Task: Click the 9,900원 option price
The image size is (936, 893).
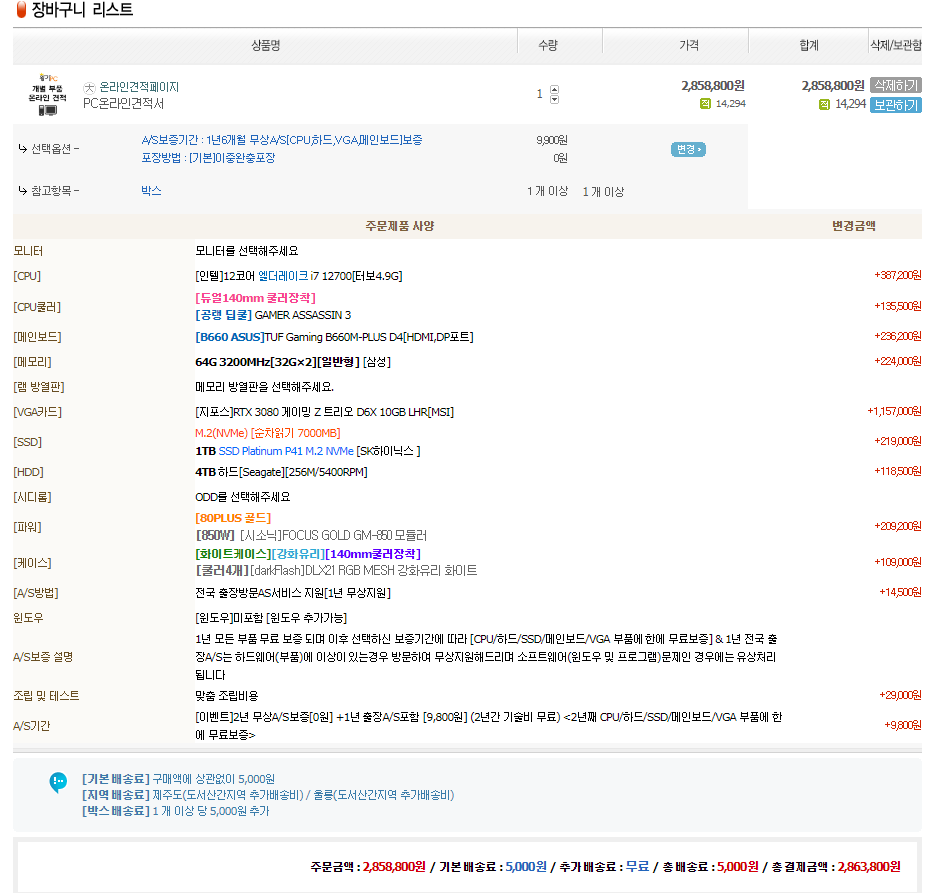Action: pos(552,140)
